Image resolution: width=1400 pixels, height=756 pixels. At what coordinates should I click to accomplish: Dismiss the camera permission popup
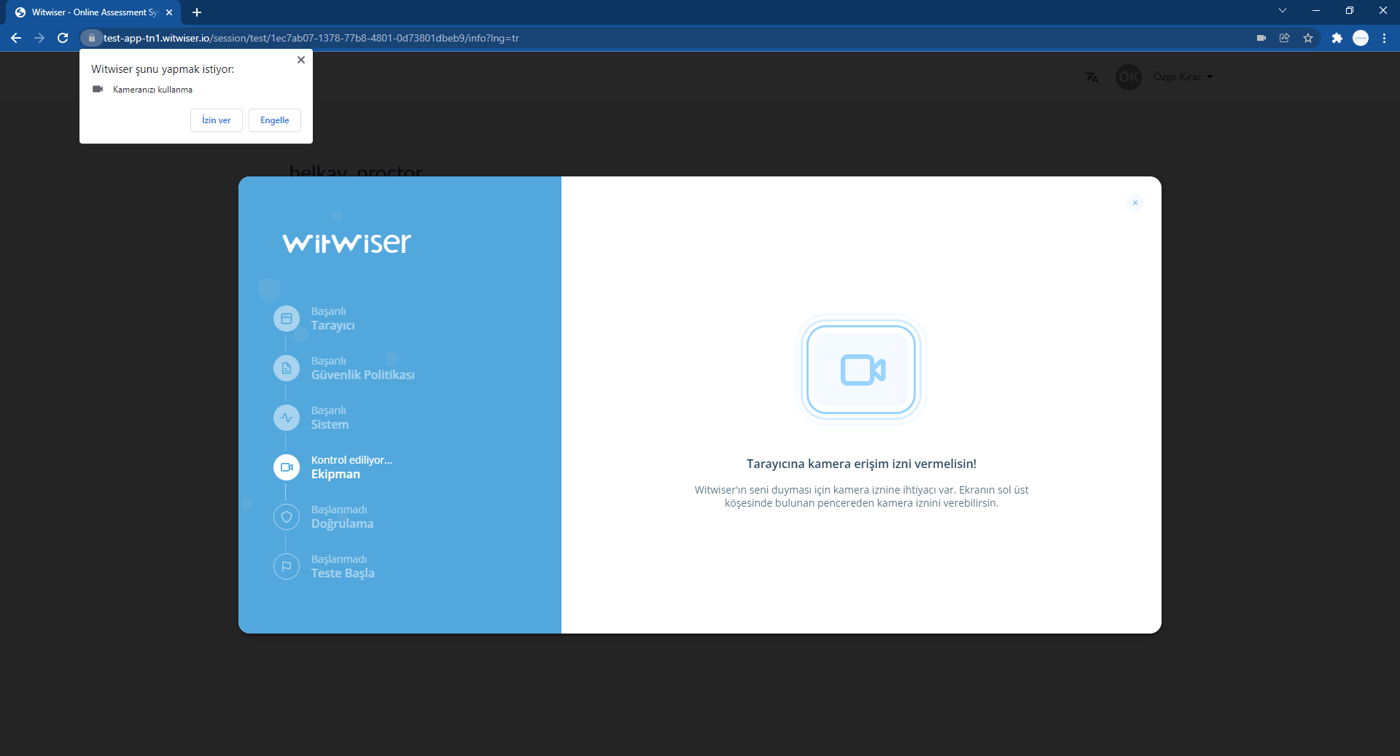pyautogui.click(x=301, y=60)
